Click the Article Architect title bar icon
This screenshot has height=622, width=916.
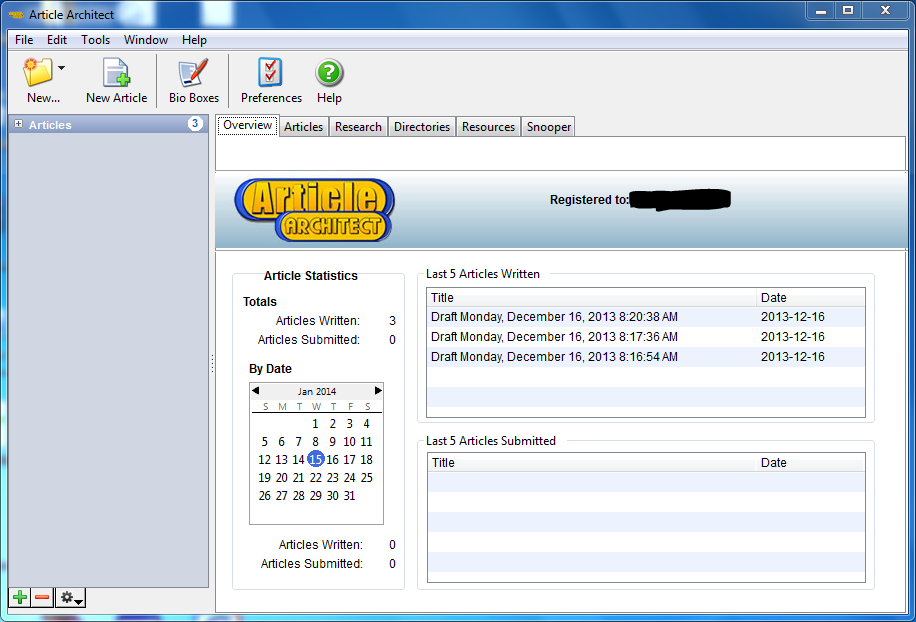pos(16,15)
